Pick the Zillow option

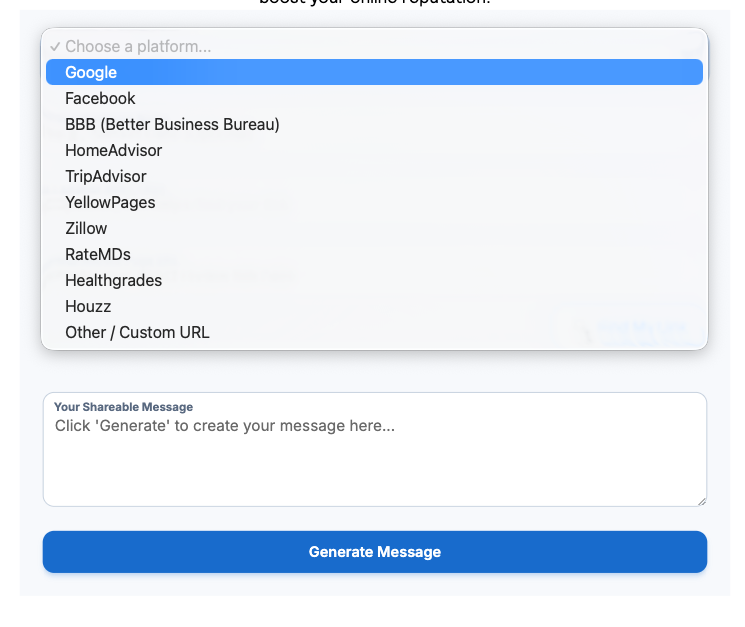(x=374, y=228)
